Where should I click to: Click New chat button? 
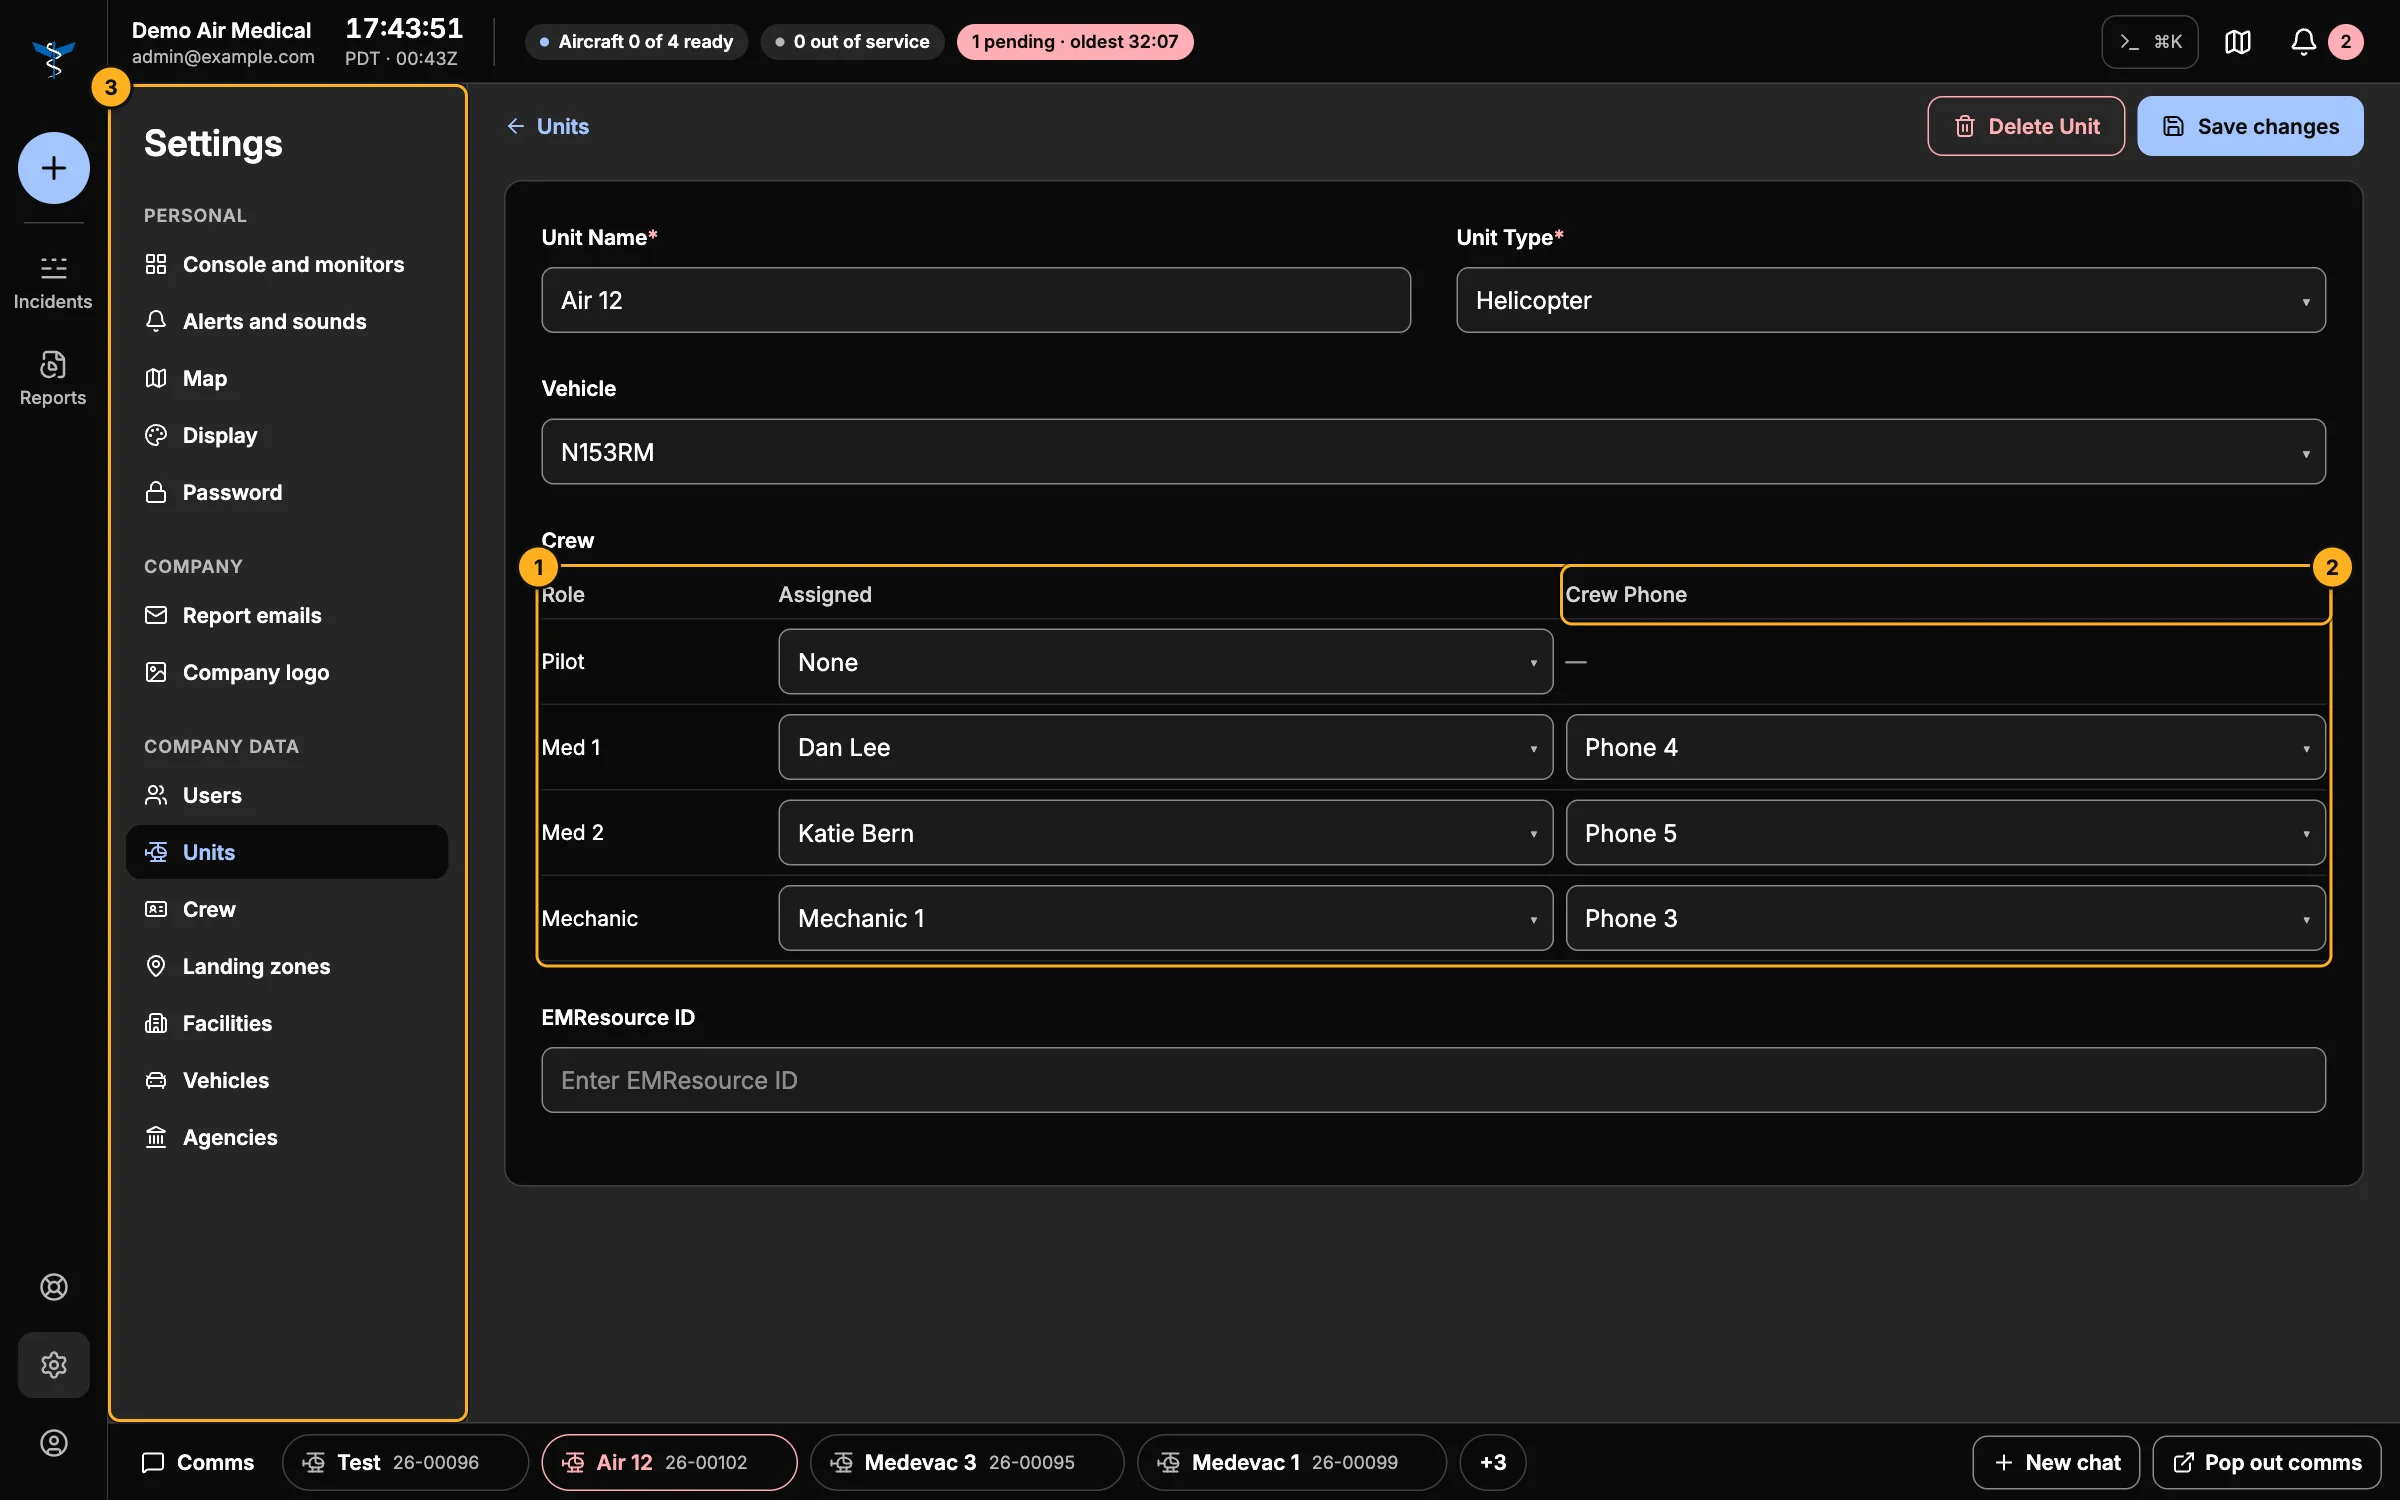coord(2056,1463)
